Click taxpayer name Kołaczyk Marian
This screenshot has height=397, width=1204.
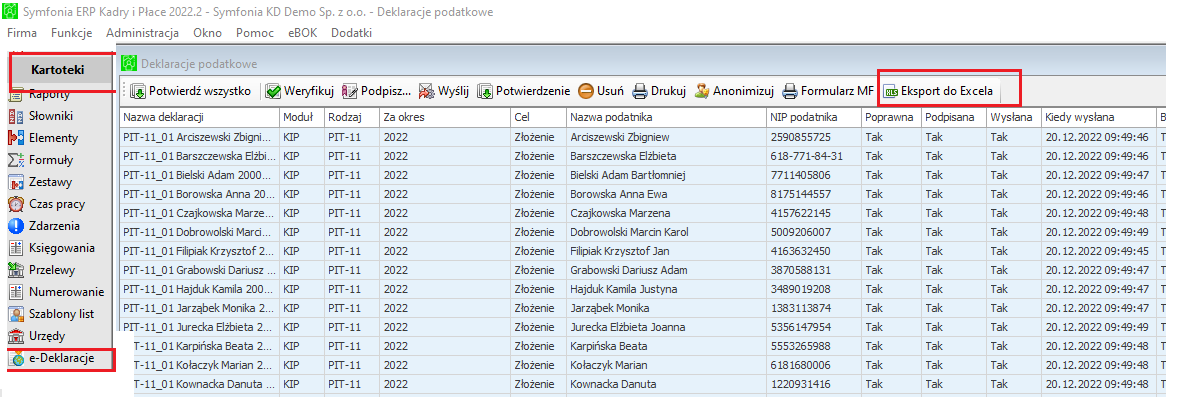coord(610,365)
